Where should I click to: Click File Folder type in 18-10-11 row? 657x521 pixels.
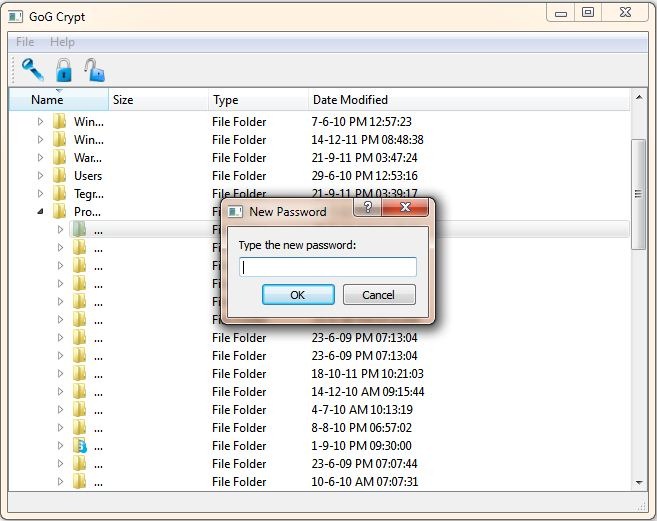pos(239,373)
